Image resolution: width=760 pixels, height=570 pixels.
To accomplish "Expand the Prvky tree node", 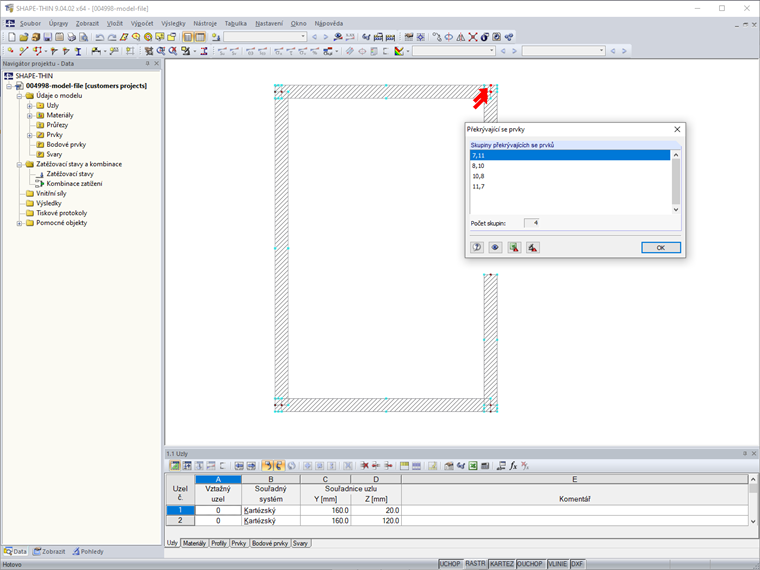I will point(30,135).
